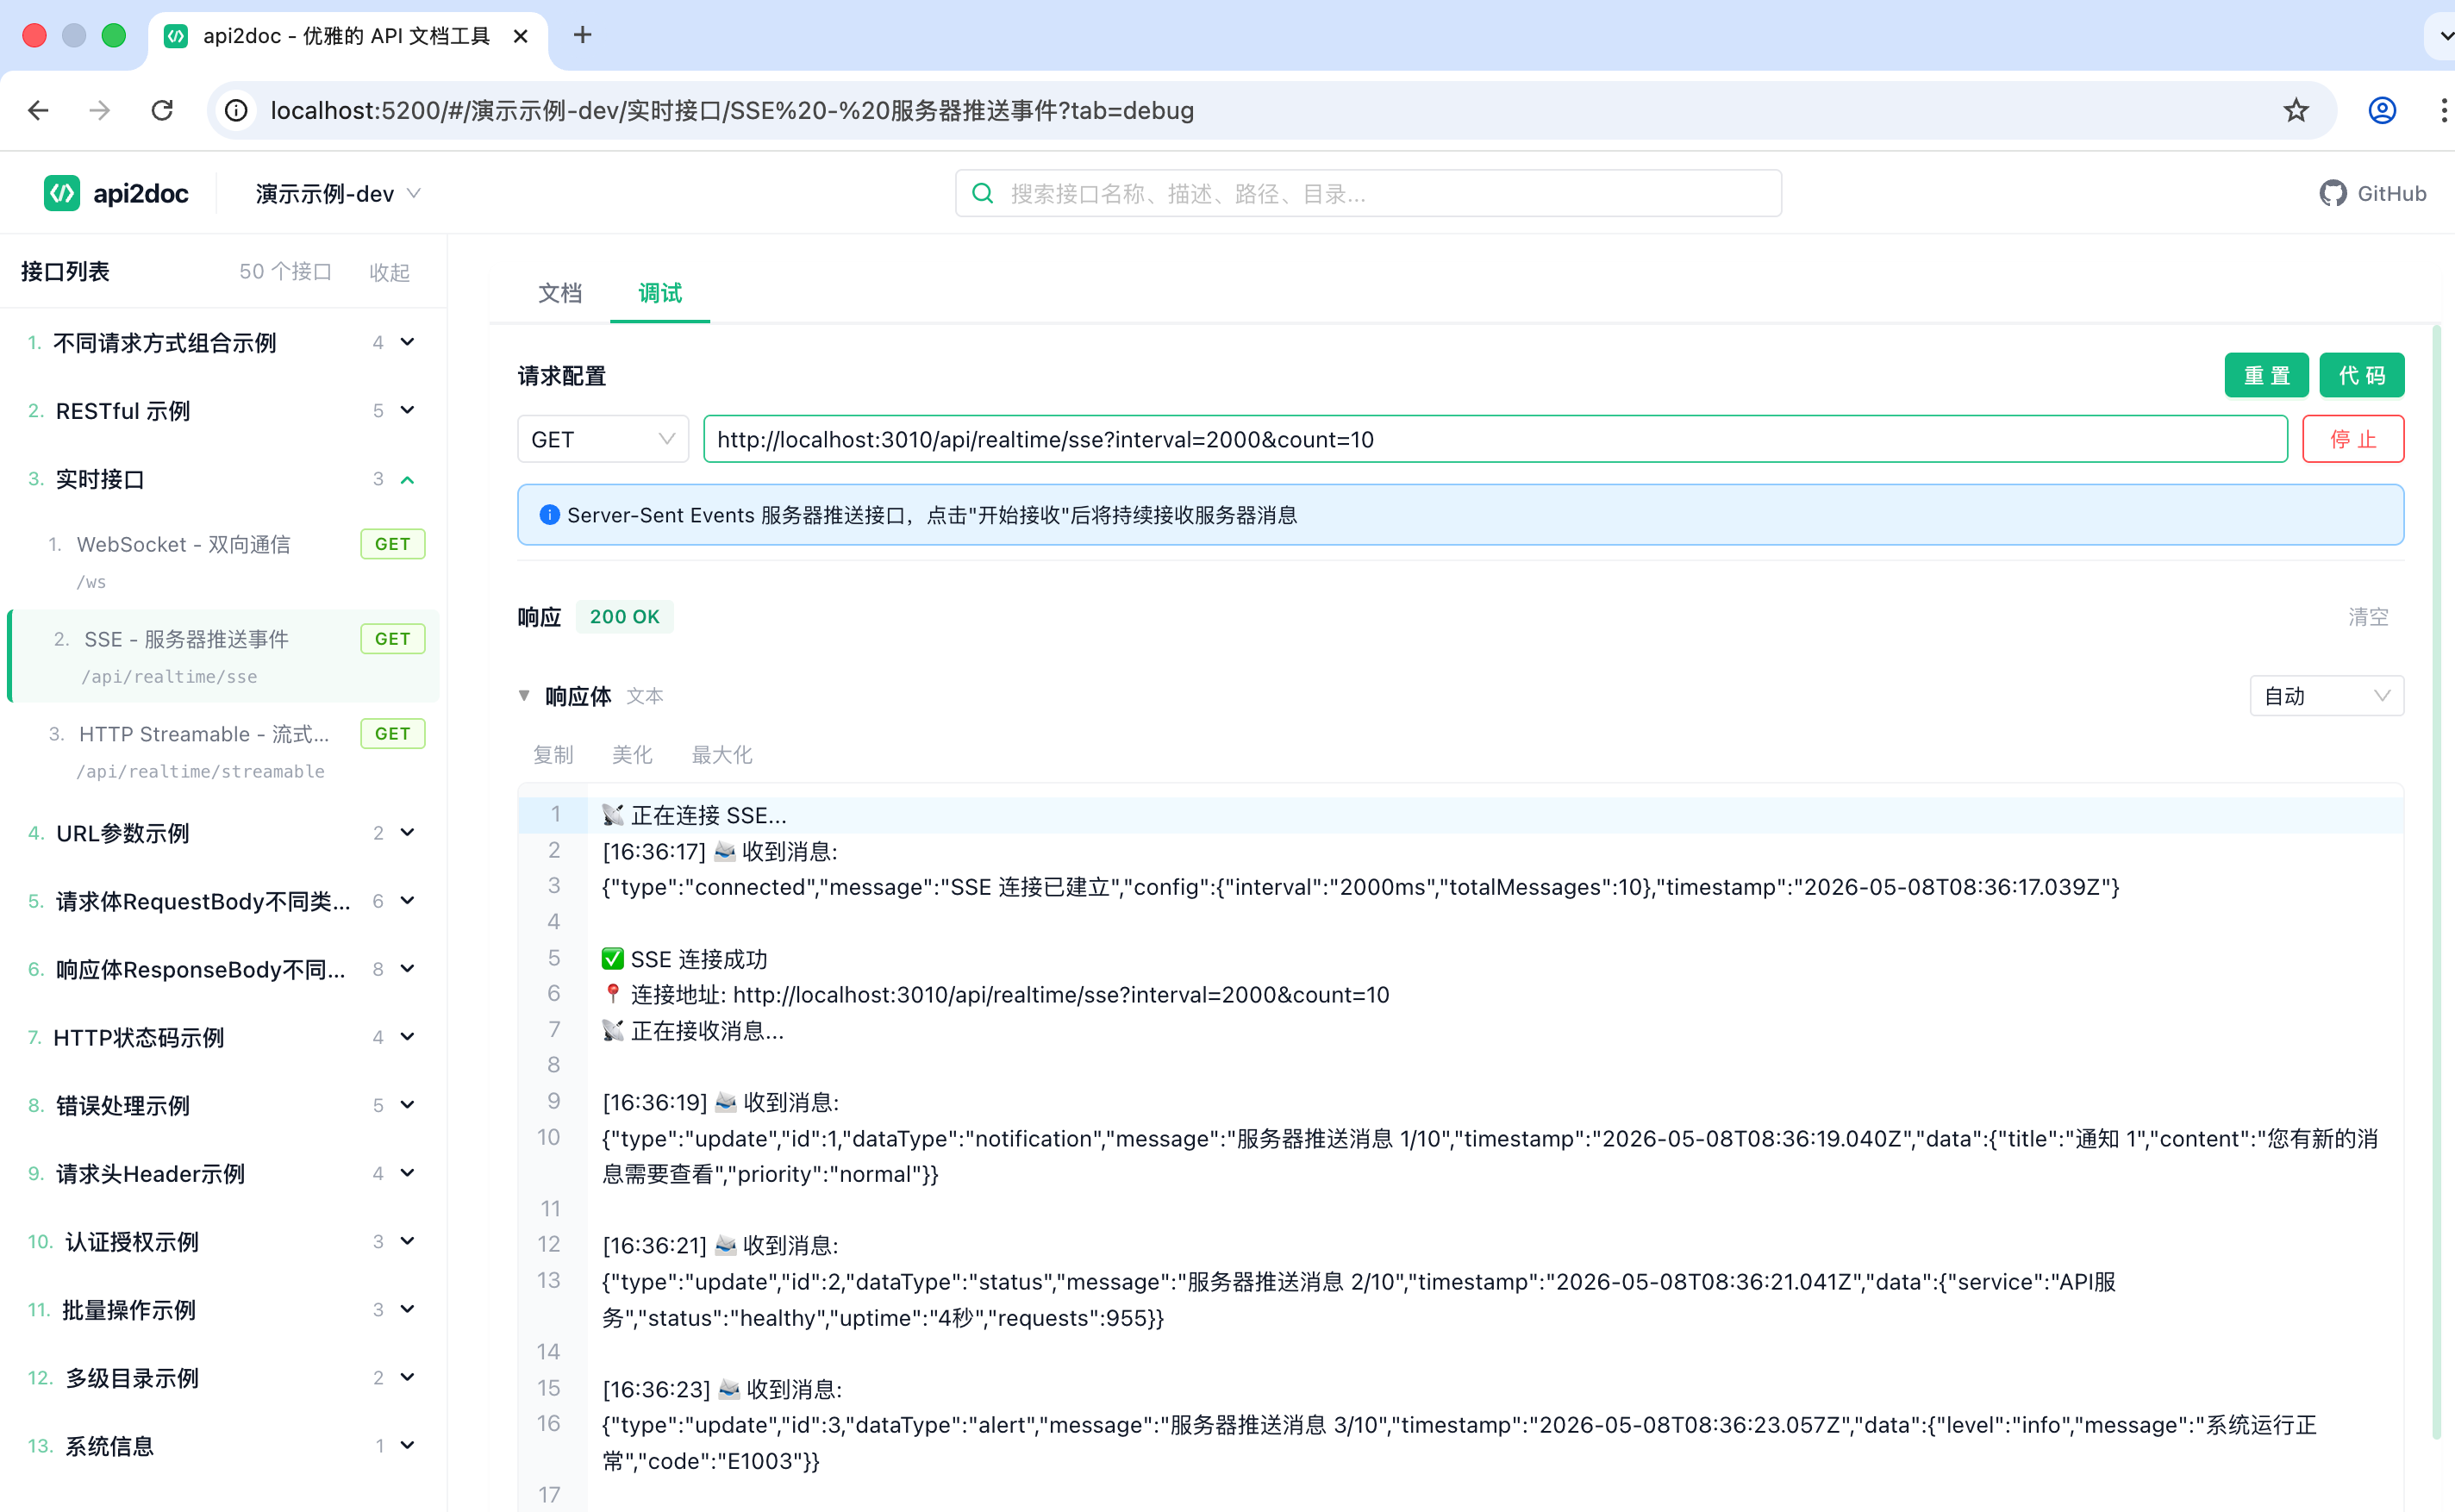
Task: Click the info icon in SSE notice
Action: (x=549, y=515)
